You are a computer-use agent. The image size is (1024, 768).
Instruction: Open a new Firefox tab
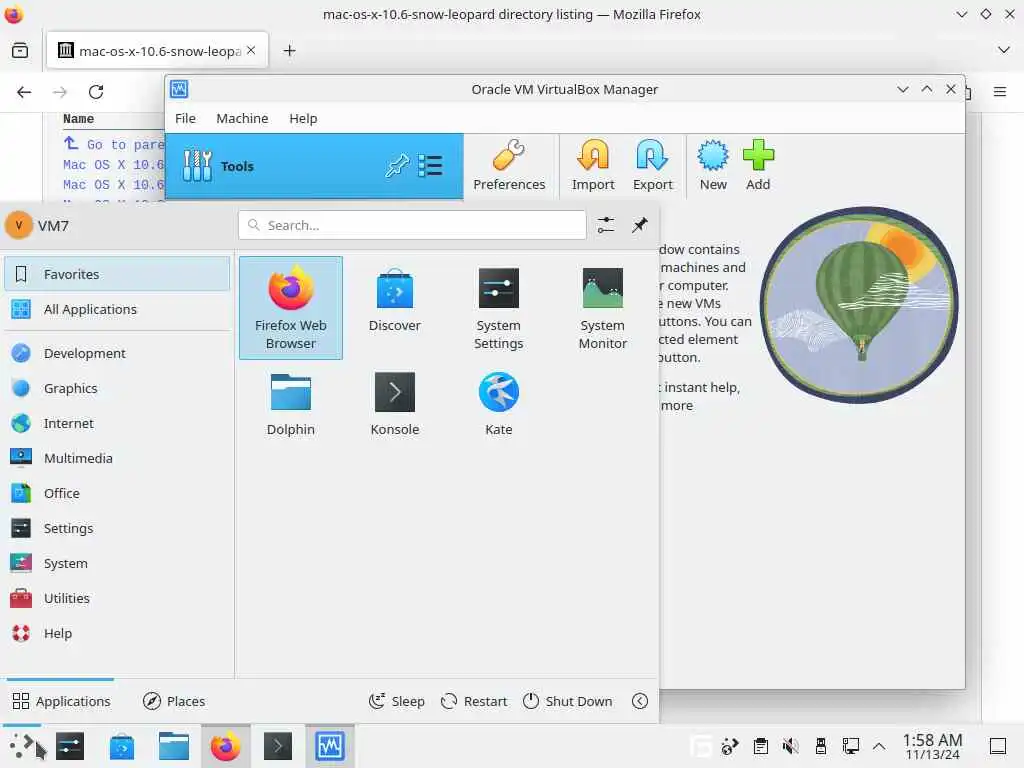coord(289,50)
